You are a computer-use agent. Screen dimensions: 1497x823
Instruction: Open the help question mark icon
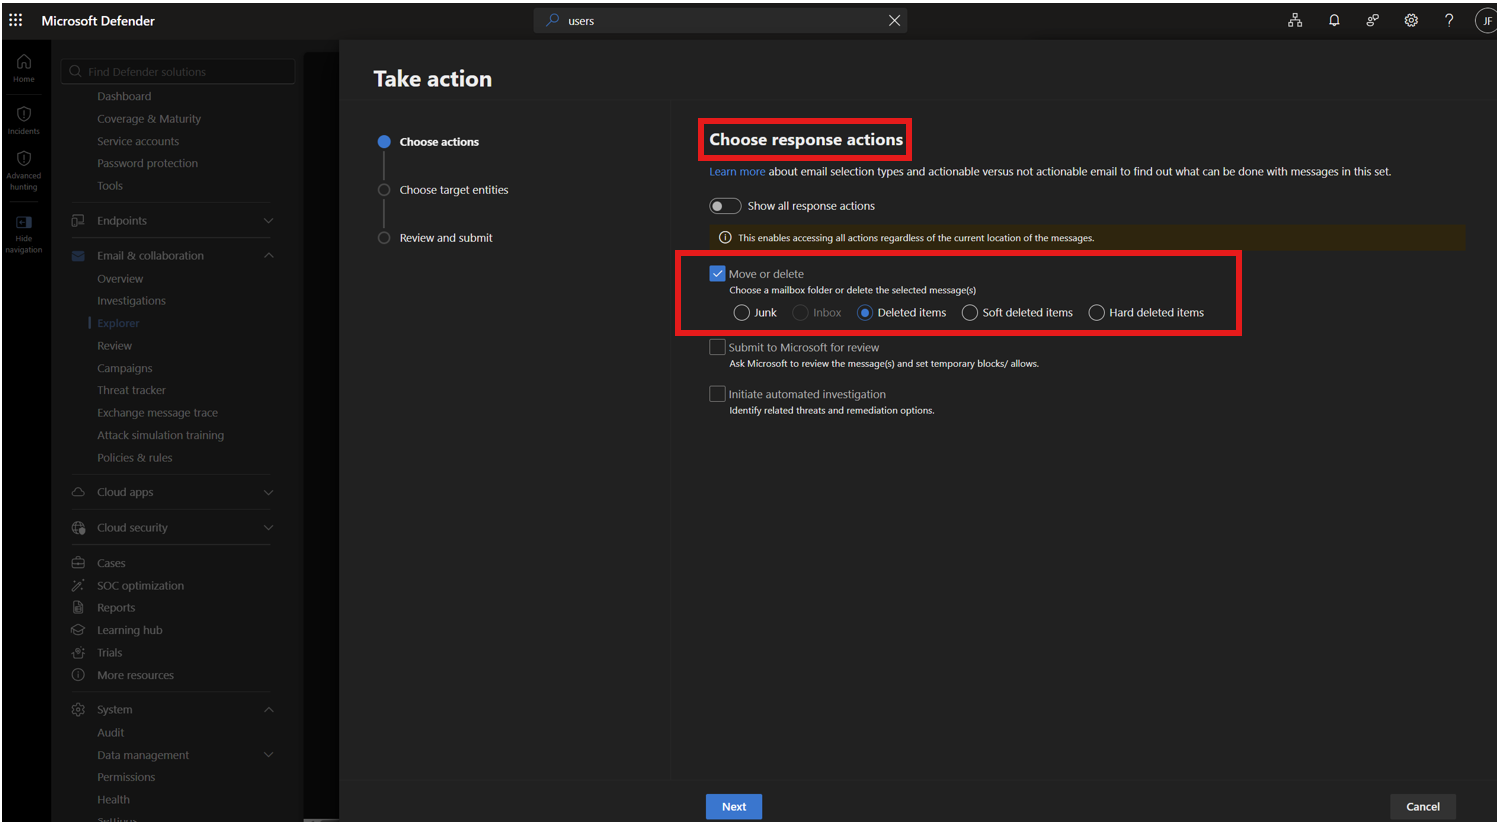pos(1449,20)
